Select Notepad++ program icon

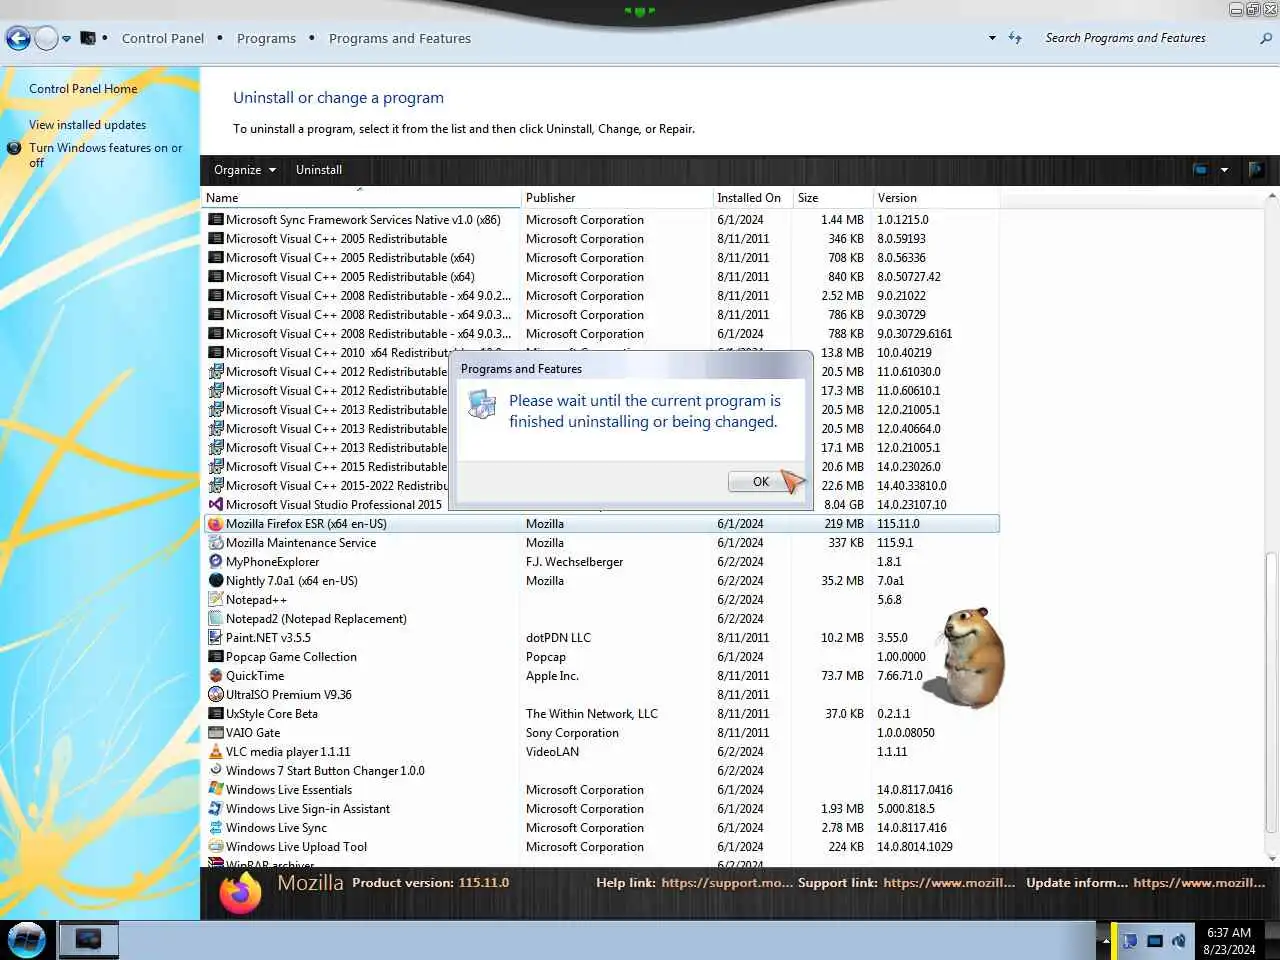[x=215, y=600]
